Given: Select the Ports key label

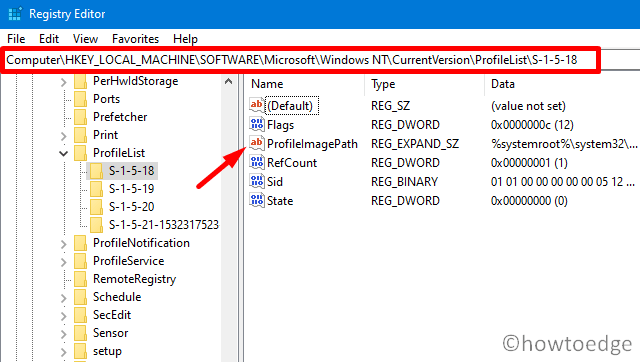Looking at the screenshot, I should (x=106, y=99).
